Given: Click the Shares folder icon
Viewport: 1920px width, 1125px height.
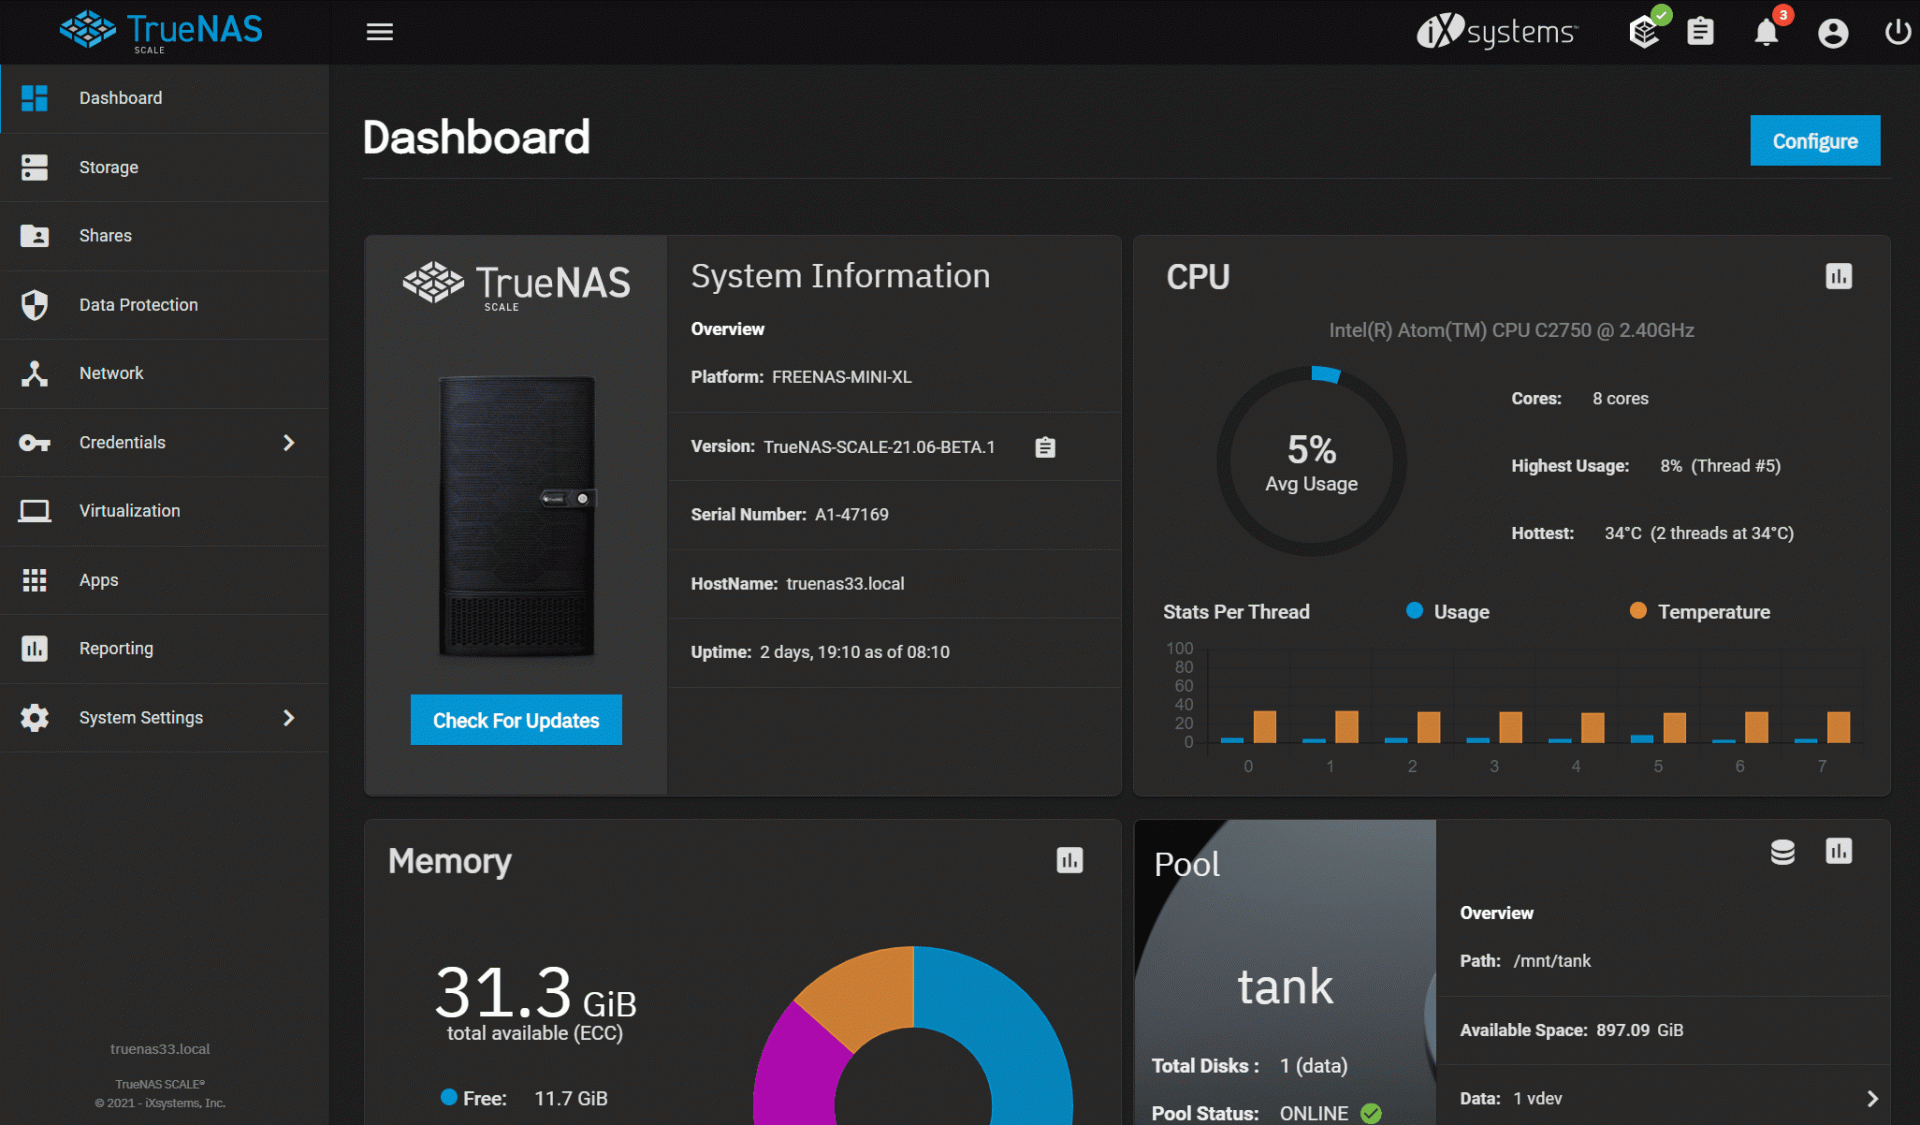Looking at the screenshot, I should (x=35, y=236).
